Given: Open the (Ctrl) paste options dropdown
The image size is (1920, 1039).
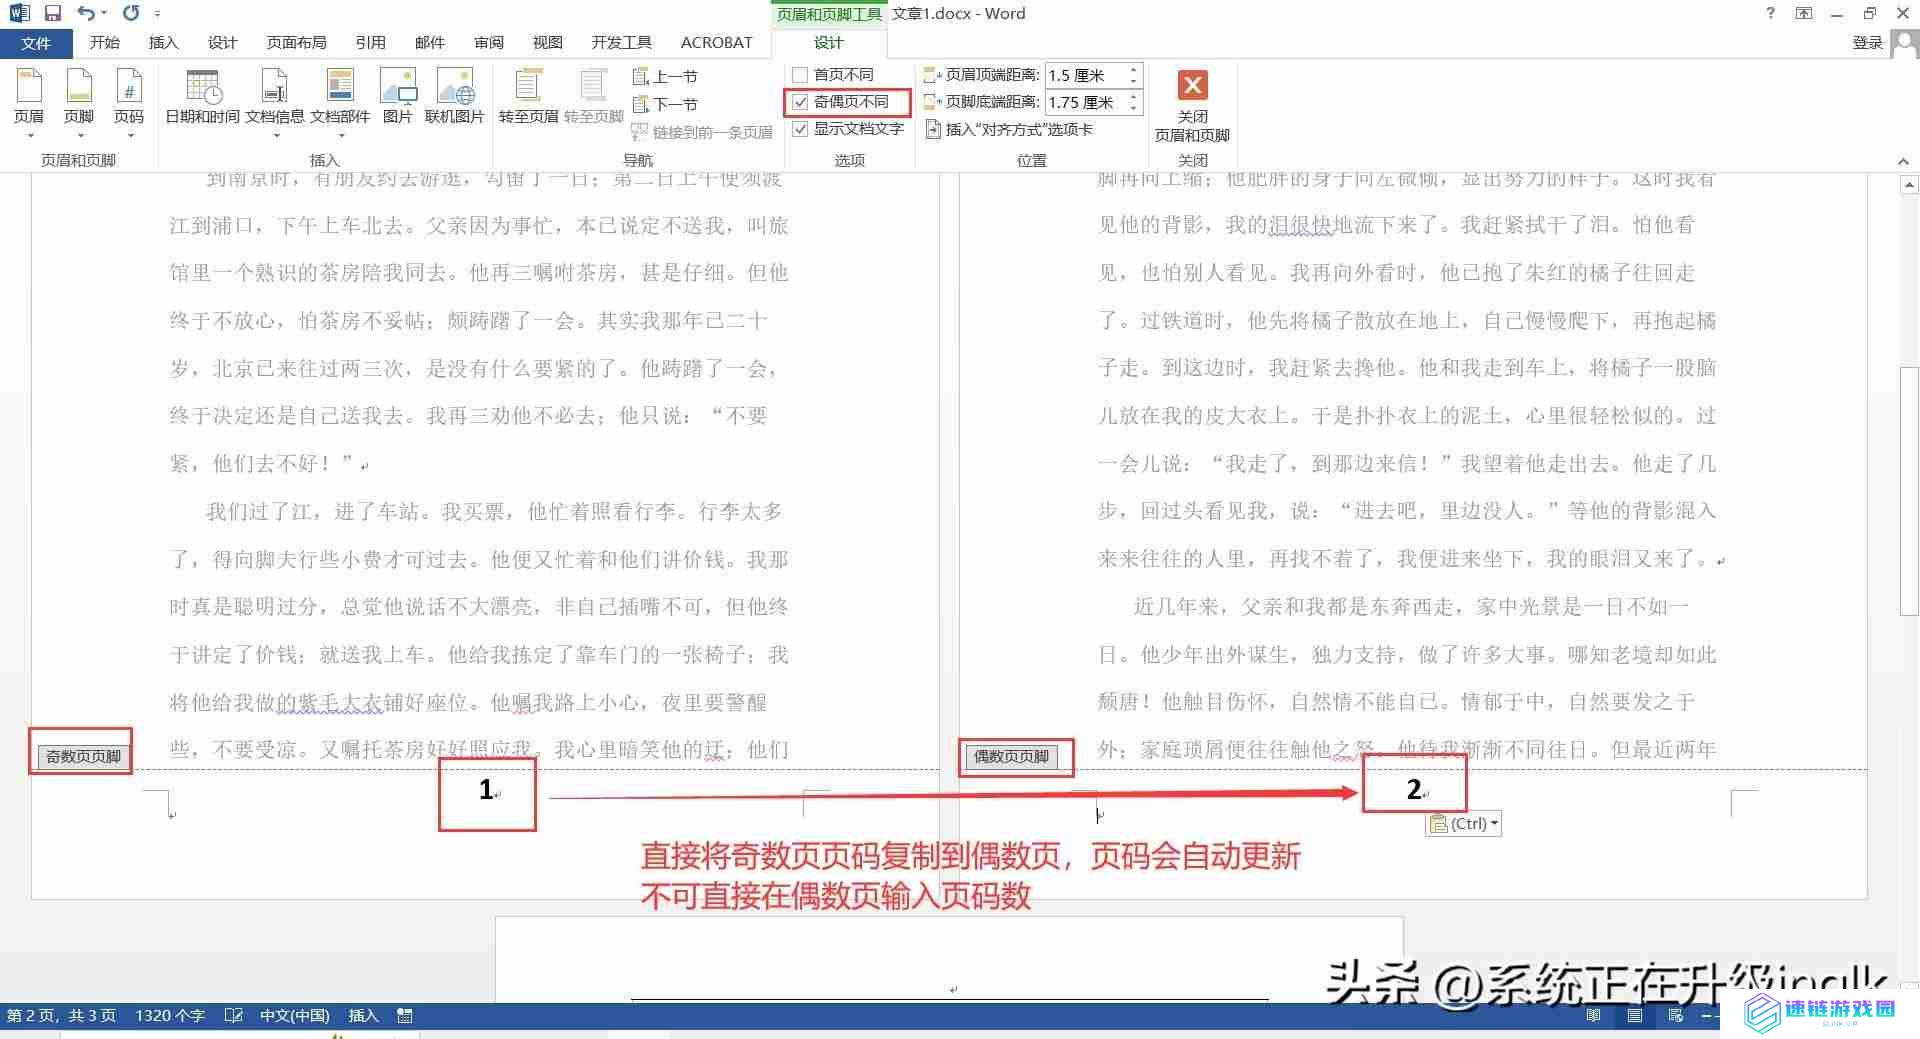Looking at the screenshot, I should (x=1464, y=824).
